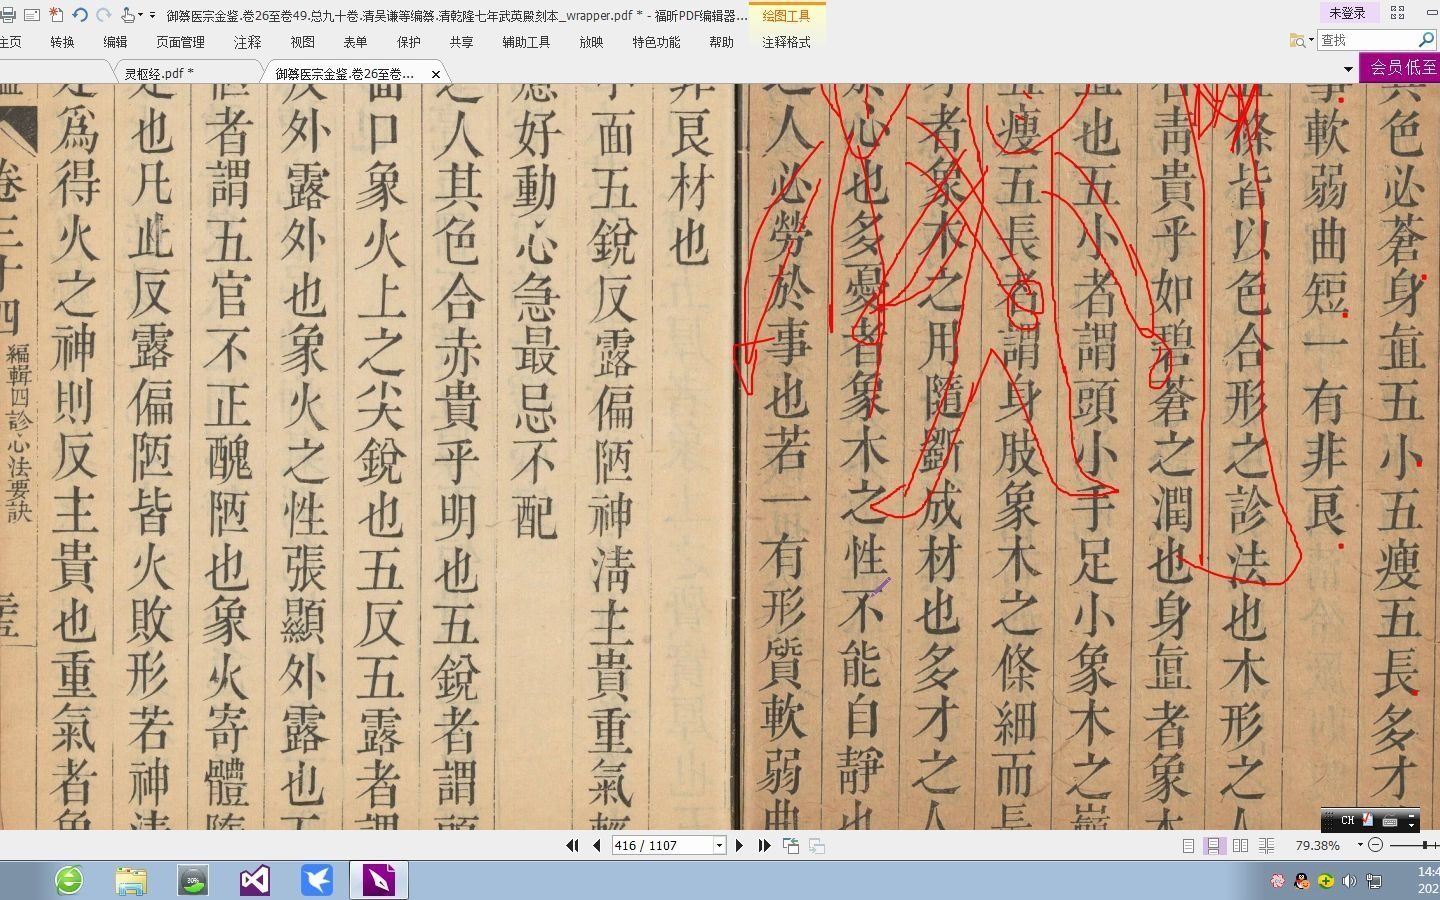Open the Visual Studio taskbar icon
Screen dimensions: 1440x900
(x=255, y=880)
